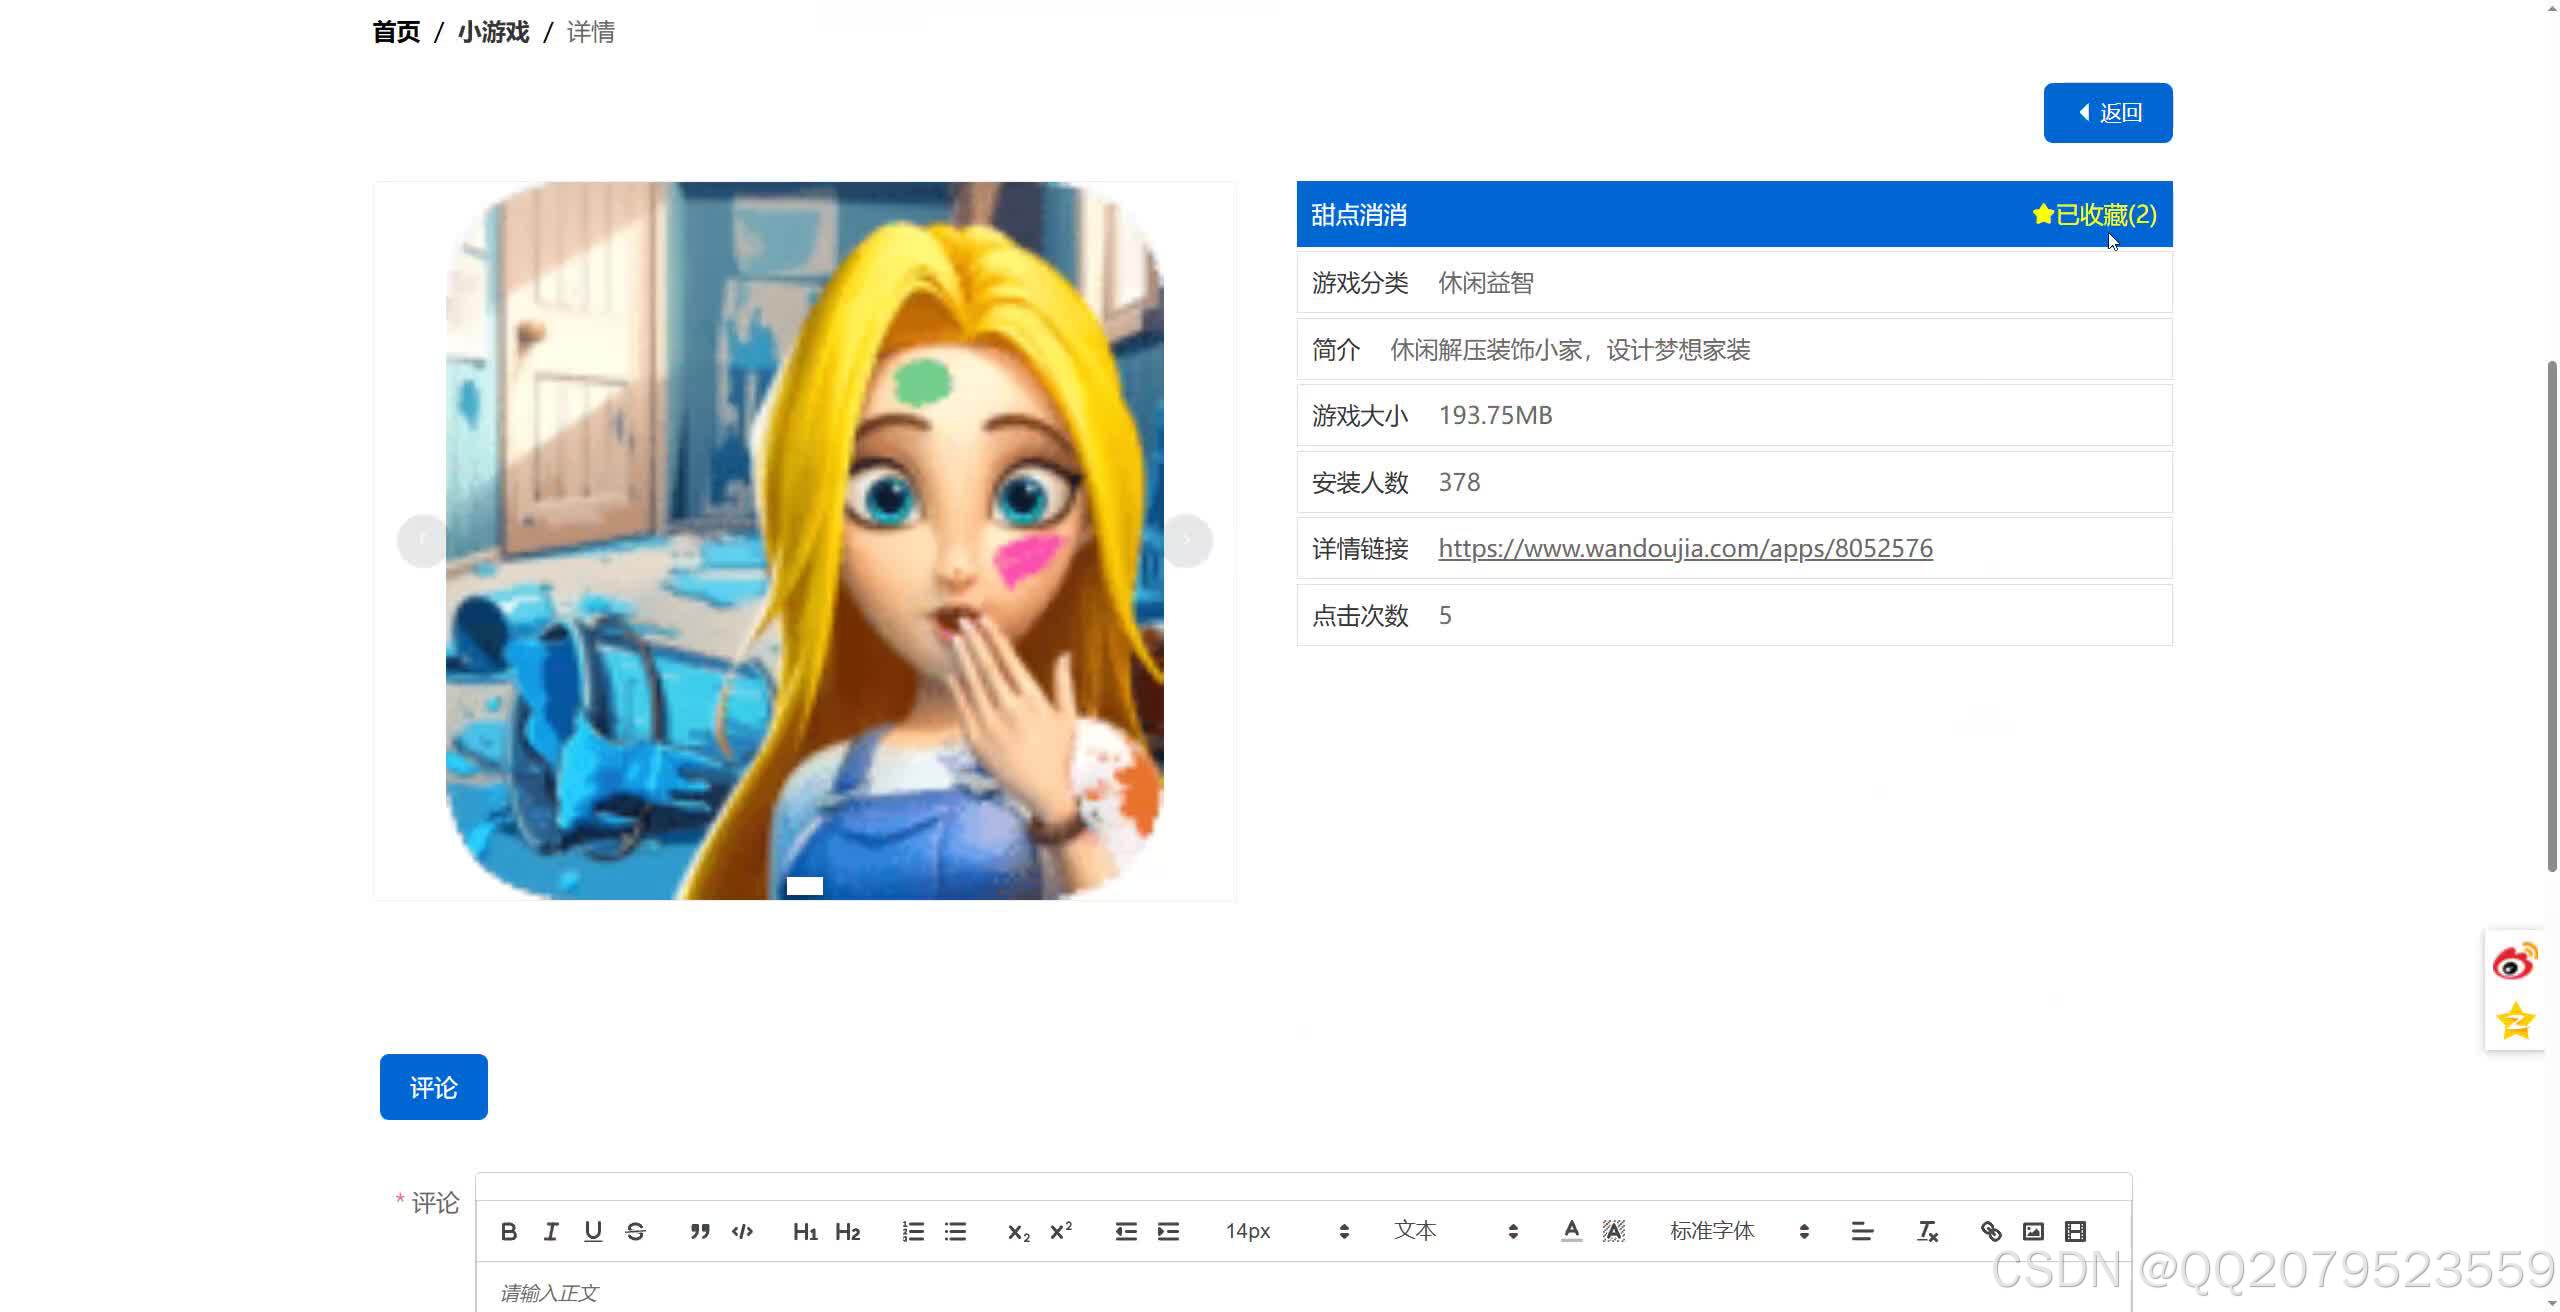2560x1312 pixels.
Task: Select the 评论 tab button
Action: pyautogui.click(x=434, y=1087)
